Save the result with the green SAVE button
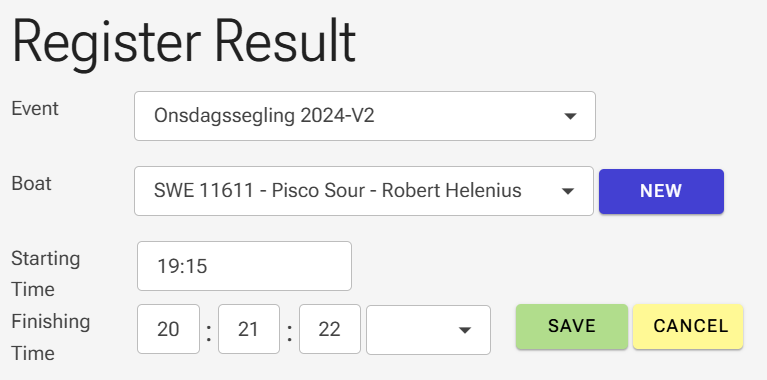 (572, 326)
